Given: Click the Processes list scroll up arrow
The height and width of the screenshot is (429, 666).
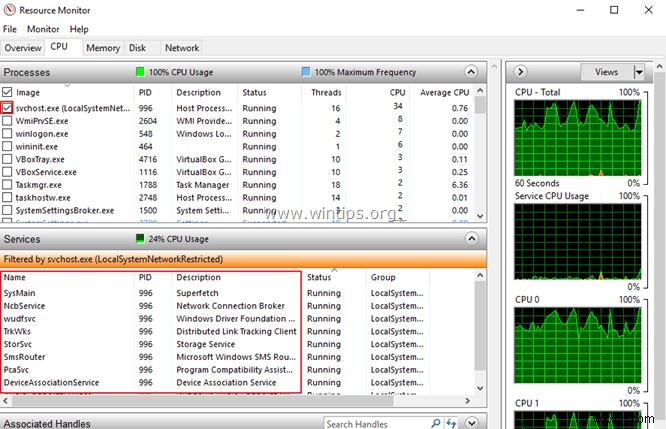Looking at the screenshot, I should point(480,90).
